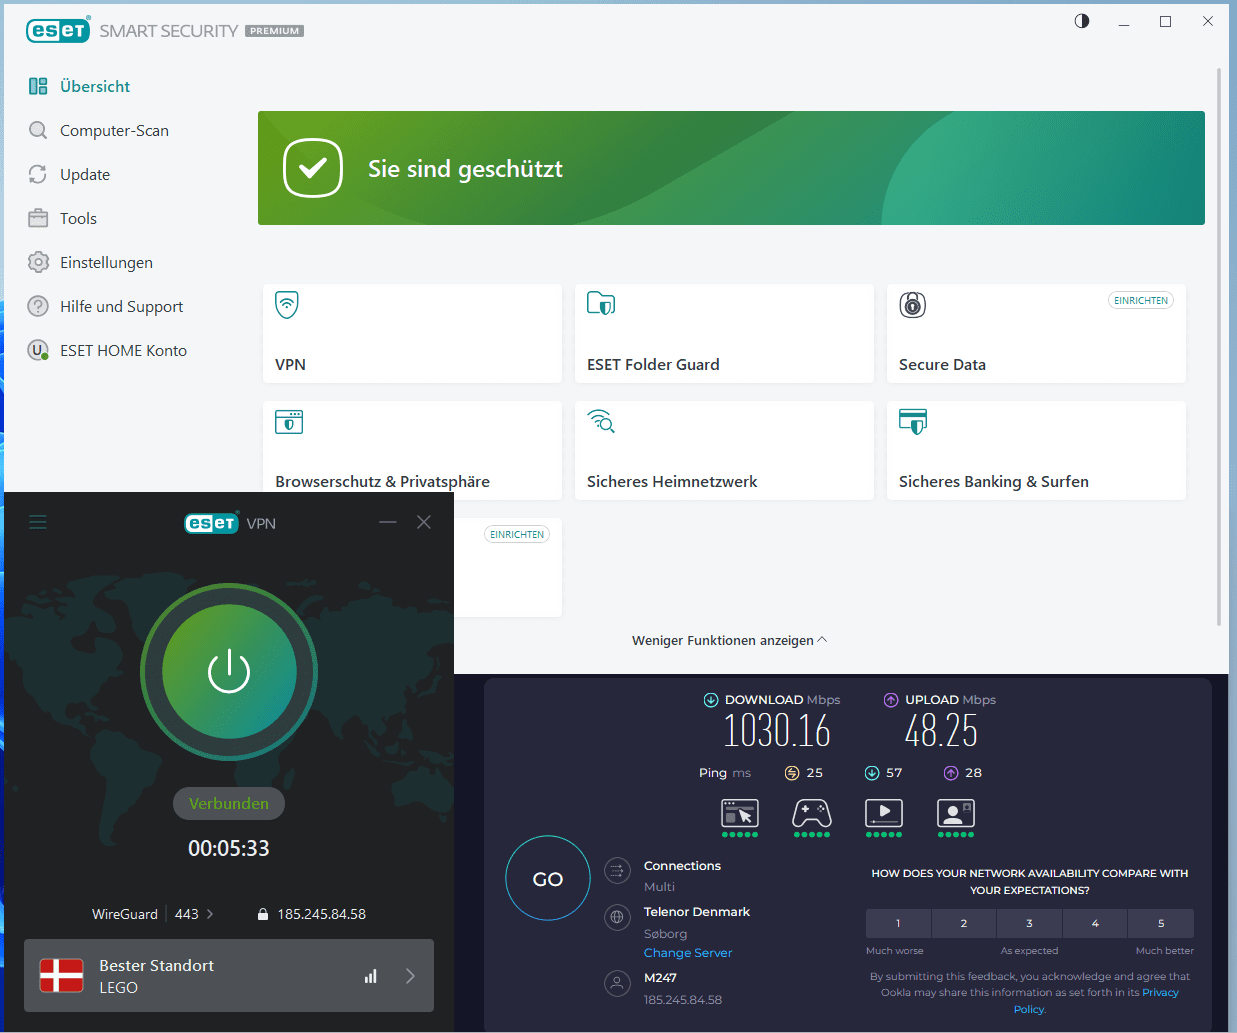
Task: Click the Verbunden status label
Action: point(229,803)
